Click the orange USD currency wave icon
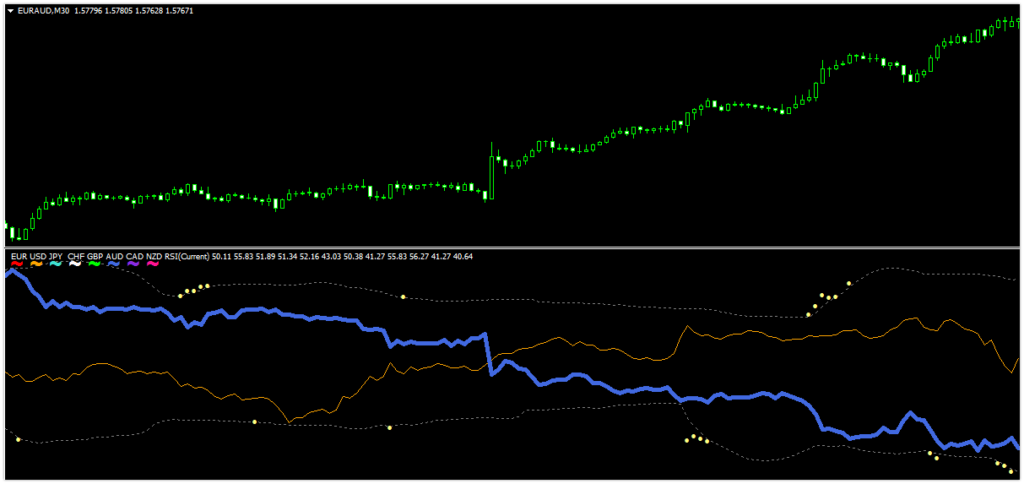The width and height of the screenshot is (1024, 484). point(37,264)
